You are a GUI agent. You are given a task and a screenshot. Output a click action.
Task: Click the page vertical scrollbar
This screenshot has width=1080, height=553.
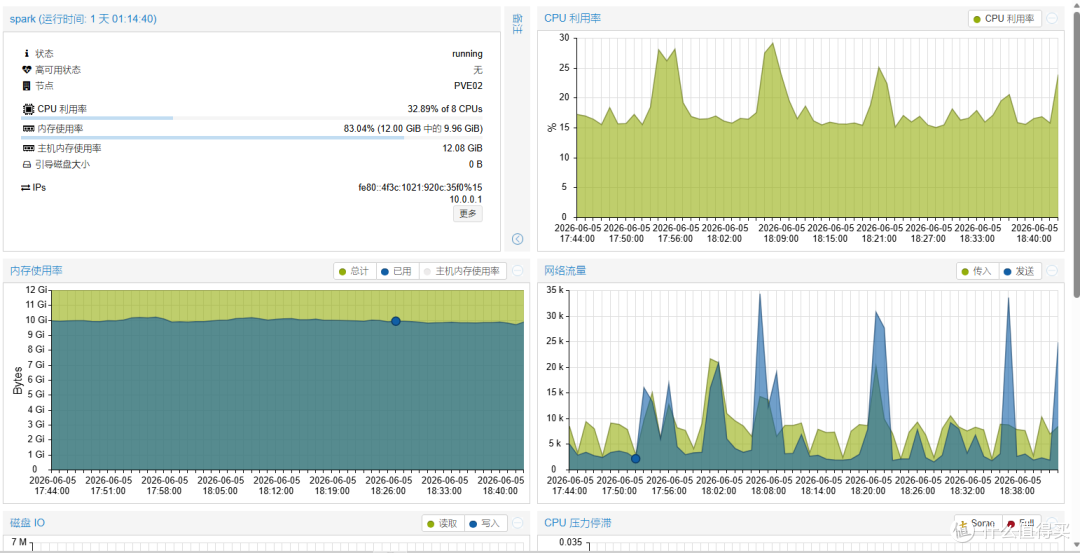[x=1076, y=153]
